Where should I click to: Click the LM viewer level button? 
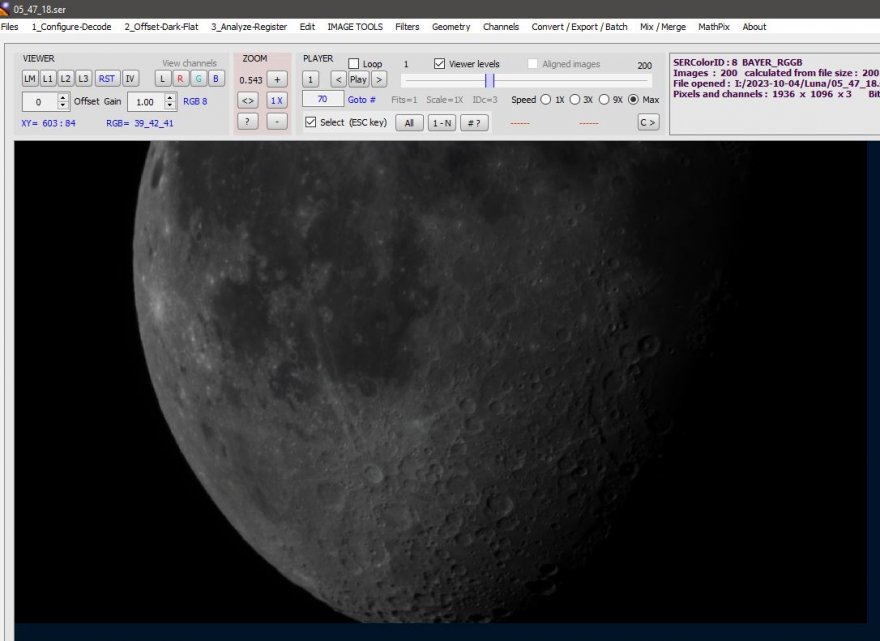30,79
